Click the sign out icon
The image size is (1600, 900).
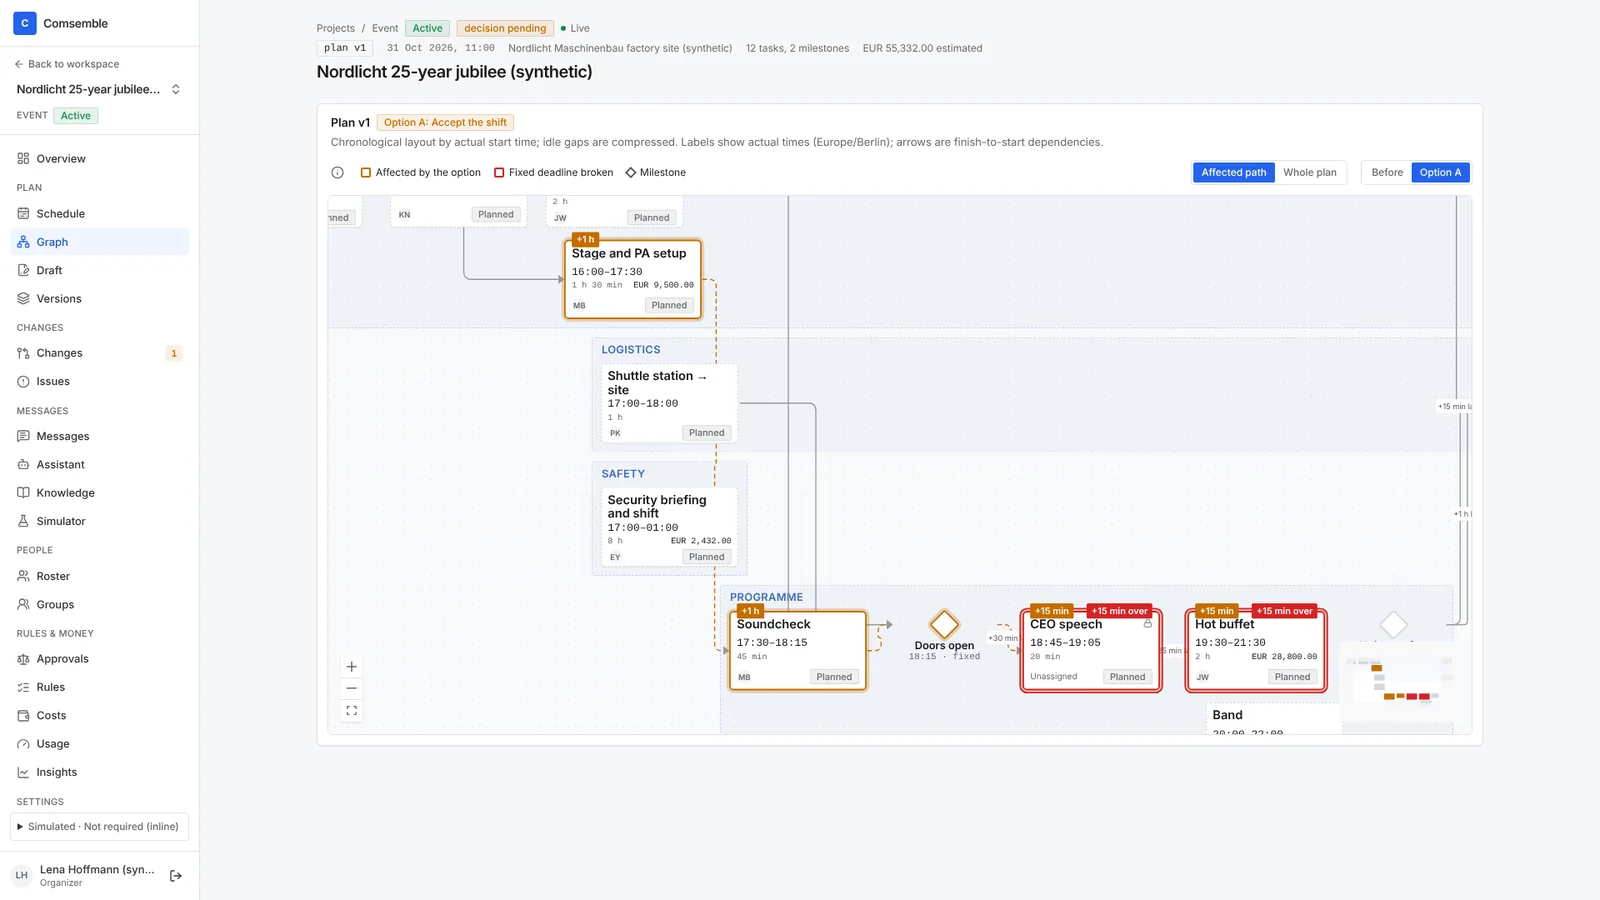[x=176, y=876]
